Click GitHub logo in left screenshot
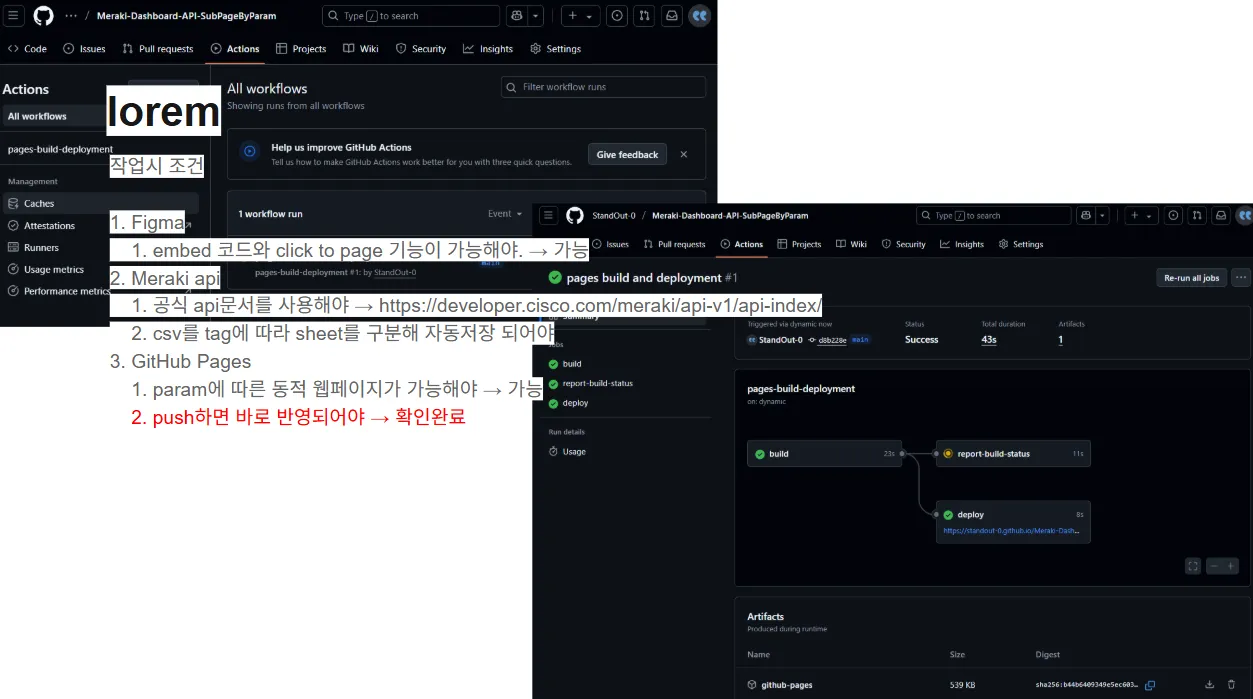The height and width of the screenshot is (699, 1253). coord(43,16)
